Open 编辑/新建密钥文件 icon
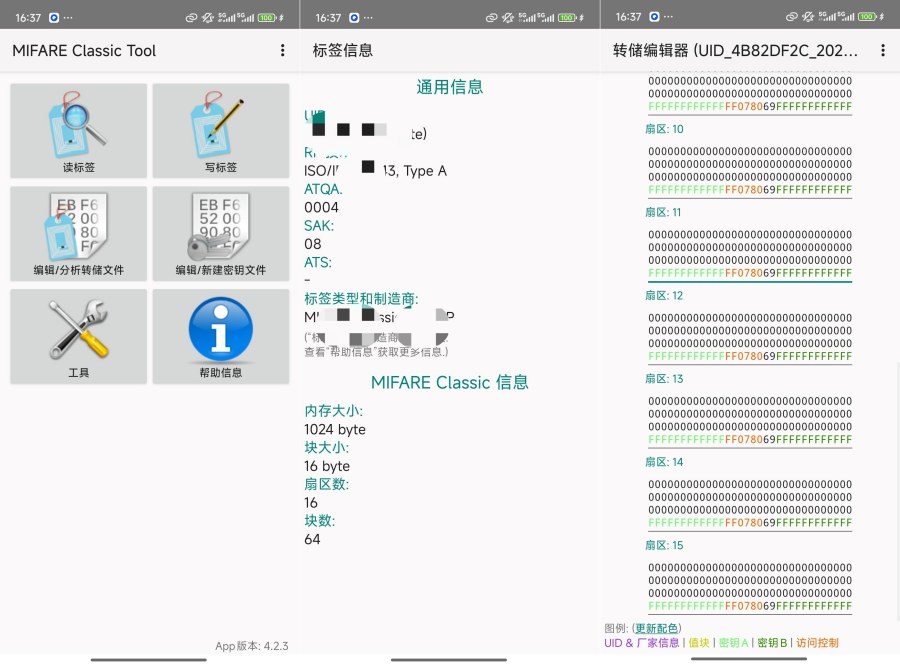 click(221, 233)
